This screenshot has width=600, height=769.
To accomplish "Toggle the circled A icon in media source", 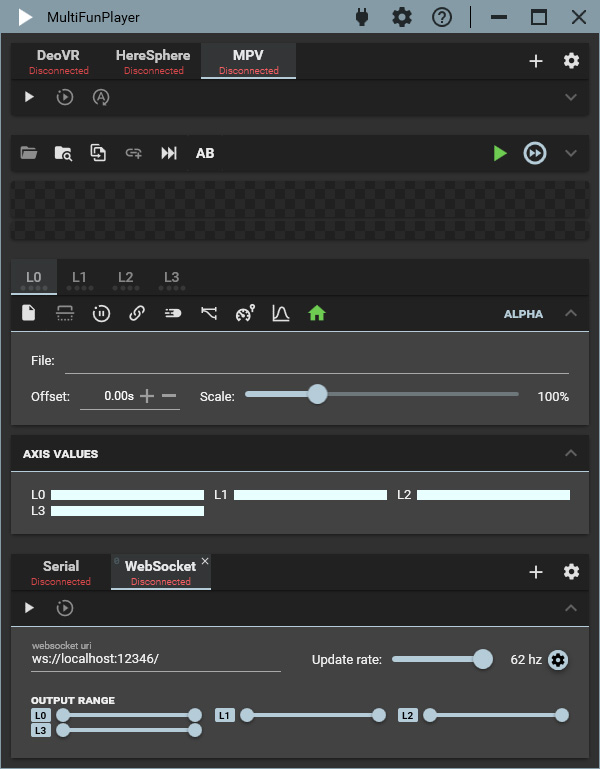I will point(101,97).
